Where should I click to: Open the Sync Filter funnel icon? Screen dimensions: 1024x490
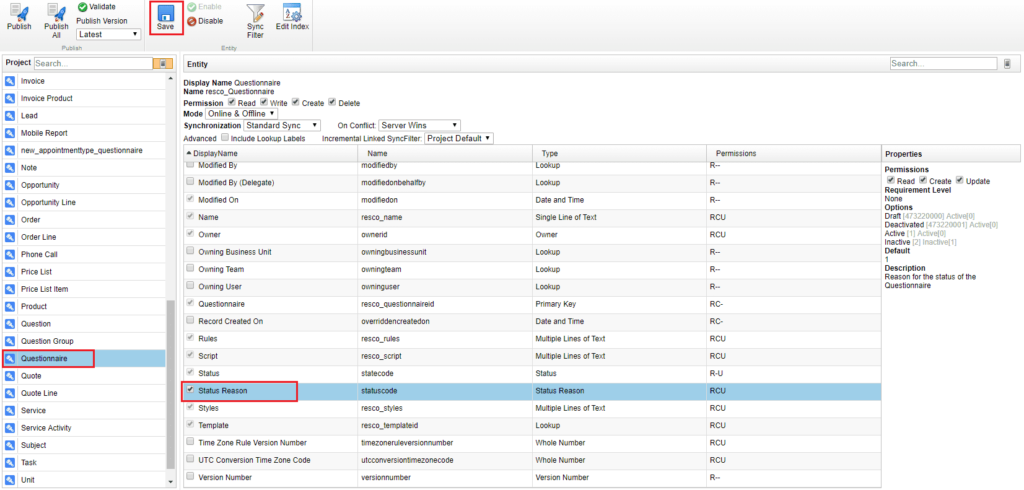pos(255,13)
